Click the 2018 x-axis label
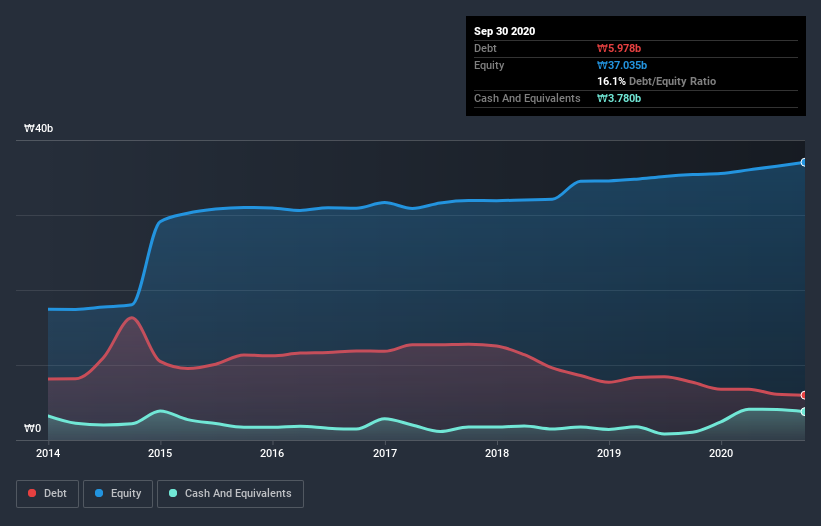Screen dimensions: 821x526 coord(497,453)
